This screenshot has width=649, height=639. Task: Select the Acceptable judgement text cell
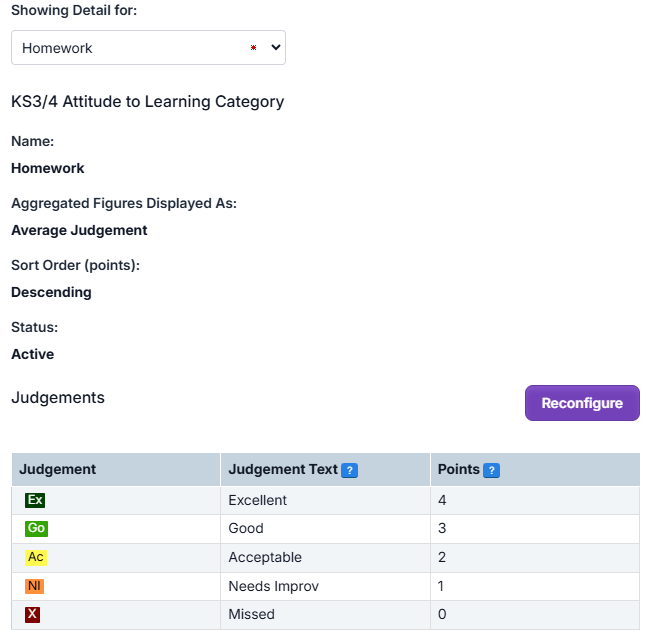coord(265,557)
